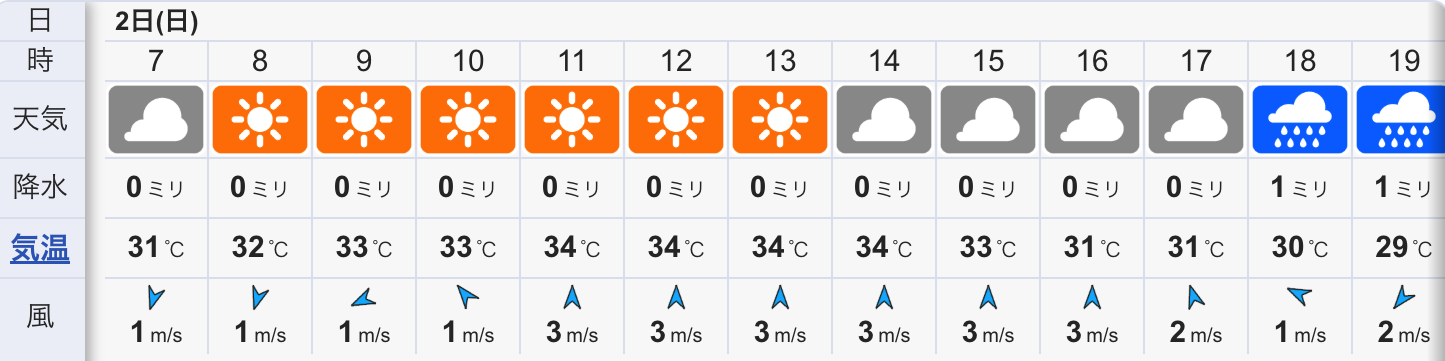
Task: Click the sunny weather icon at 12 o'clock
Action: (x=676, y=120)
